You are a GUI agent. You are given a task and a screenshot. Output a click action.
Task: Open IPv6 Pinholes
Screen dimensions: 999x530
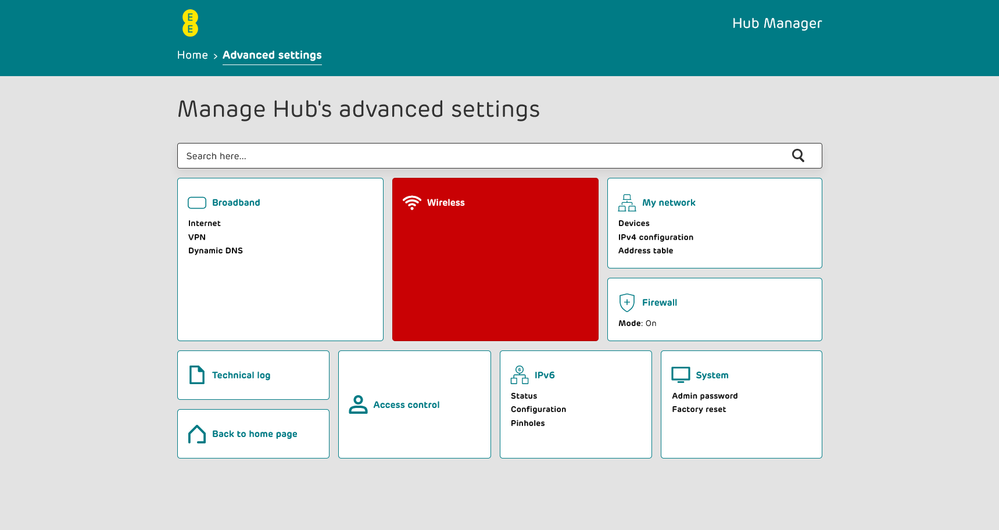[x=528, y=423]
